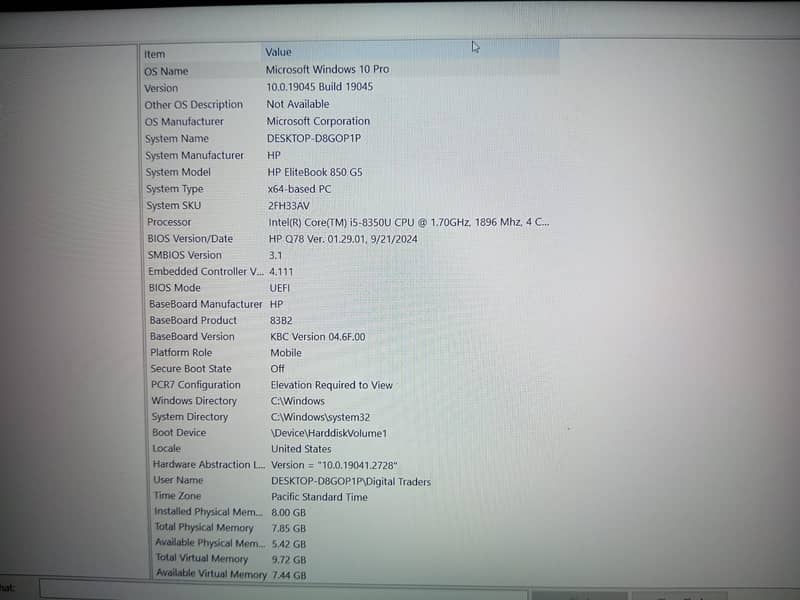The image size is (800, 600).
Task: Select the Windows Directory row label
Action: (x=194, y=401)
